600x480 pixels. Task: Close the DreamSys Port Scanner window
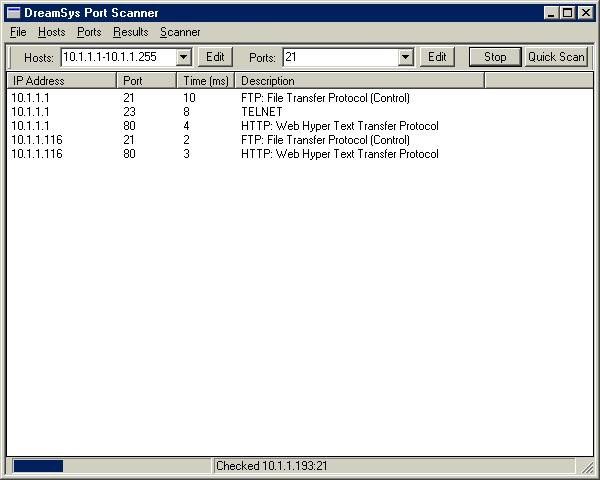585,13
